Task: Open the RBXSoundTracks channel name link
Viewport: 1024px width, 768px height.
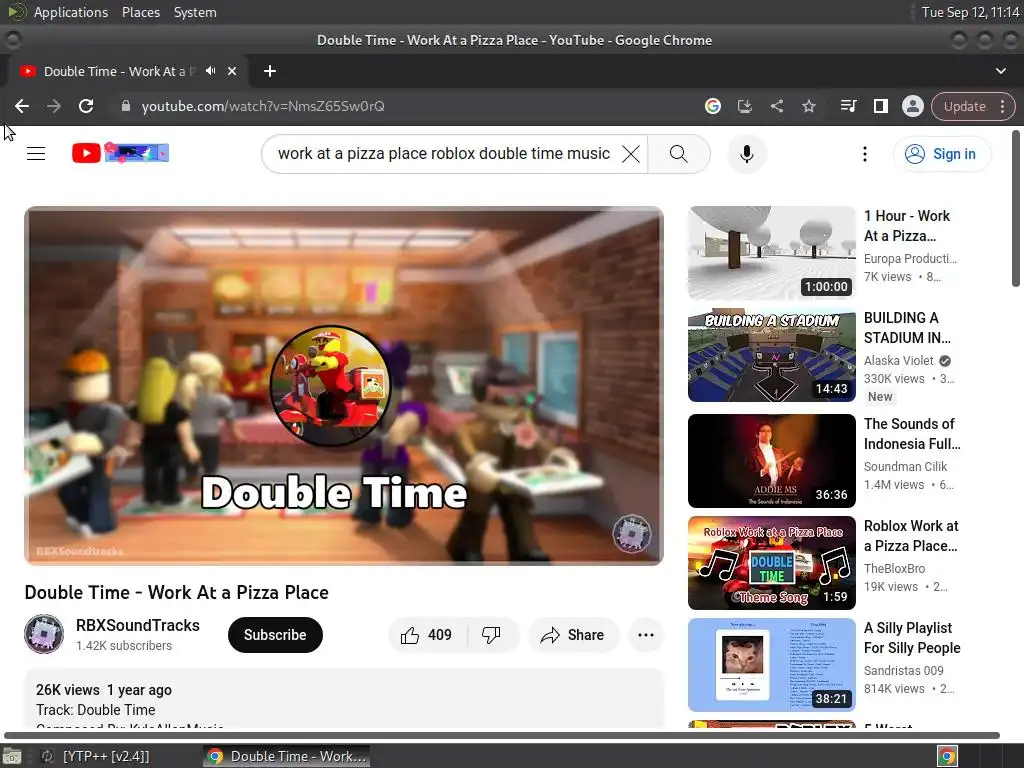Action: tap(138, 626)
